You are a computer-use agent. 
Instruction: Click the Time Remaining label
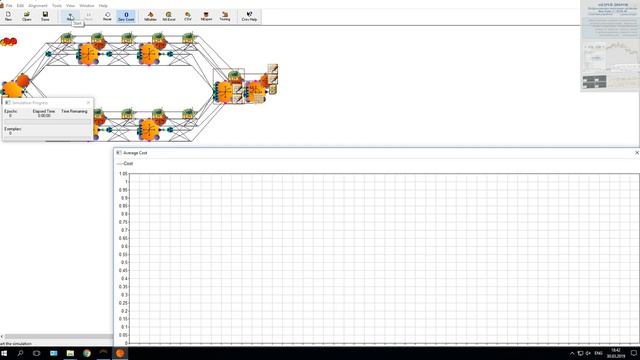click(x=74, y=111)
